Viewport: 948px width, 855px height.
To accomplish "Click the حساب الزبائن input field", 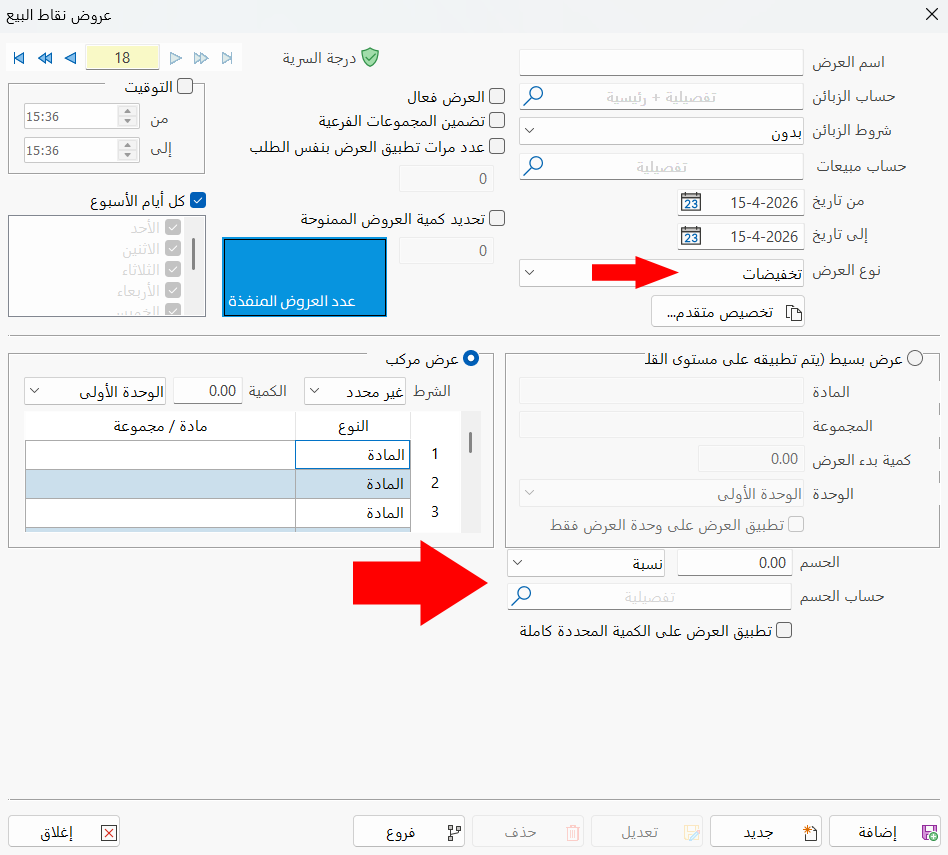I will click(661, 97).
